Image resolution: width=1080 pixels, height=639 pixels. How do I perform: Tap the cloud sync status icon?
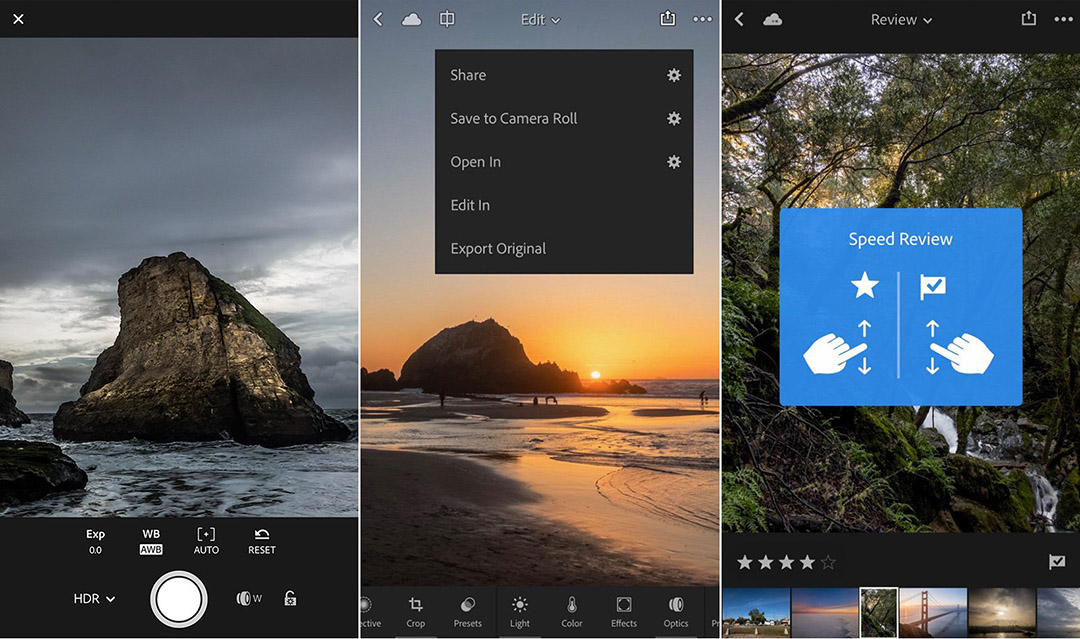coord(410,18)
